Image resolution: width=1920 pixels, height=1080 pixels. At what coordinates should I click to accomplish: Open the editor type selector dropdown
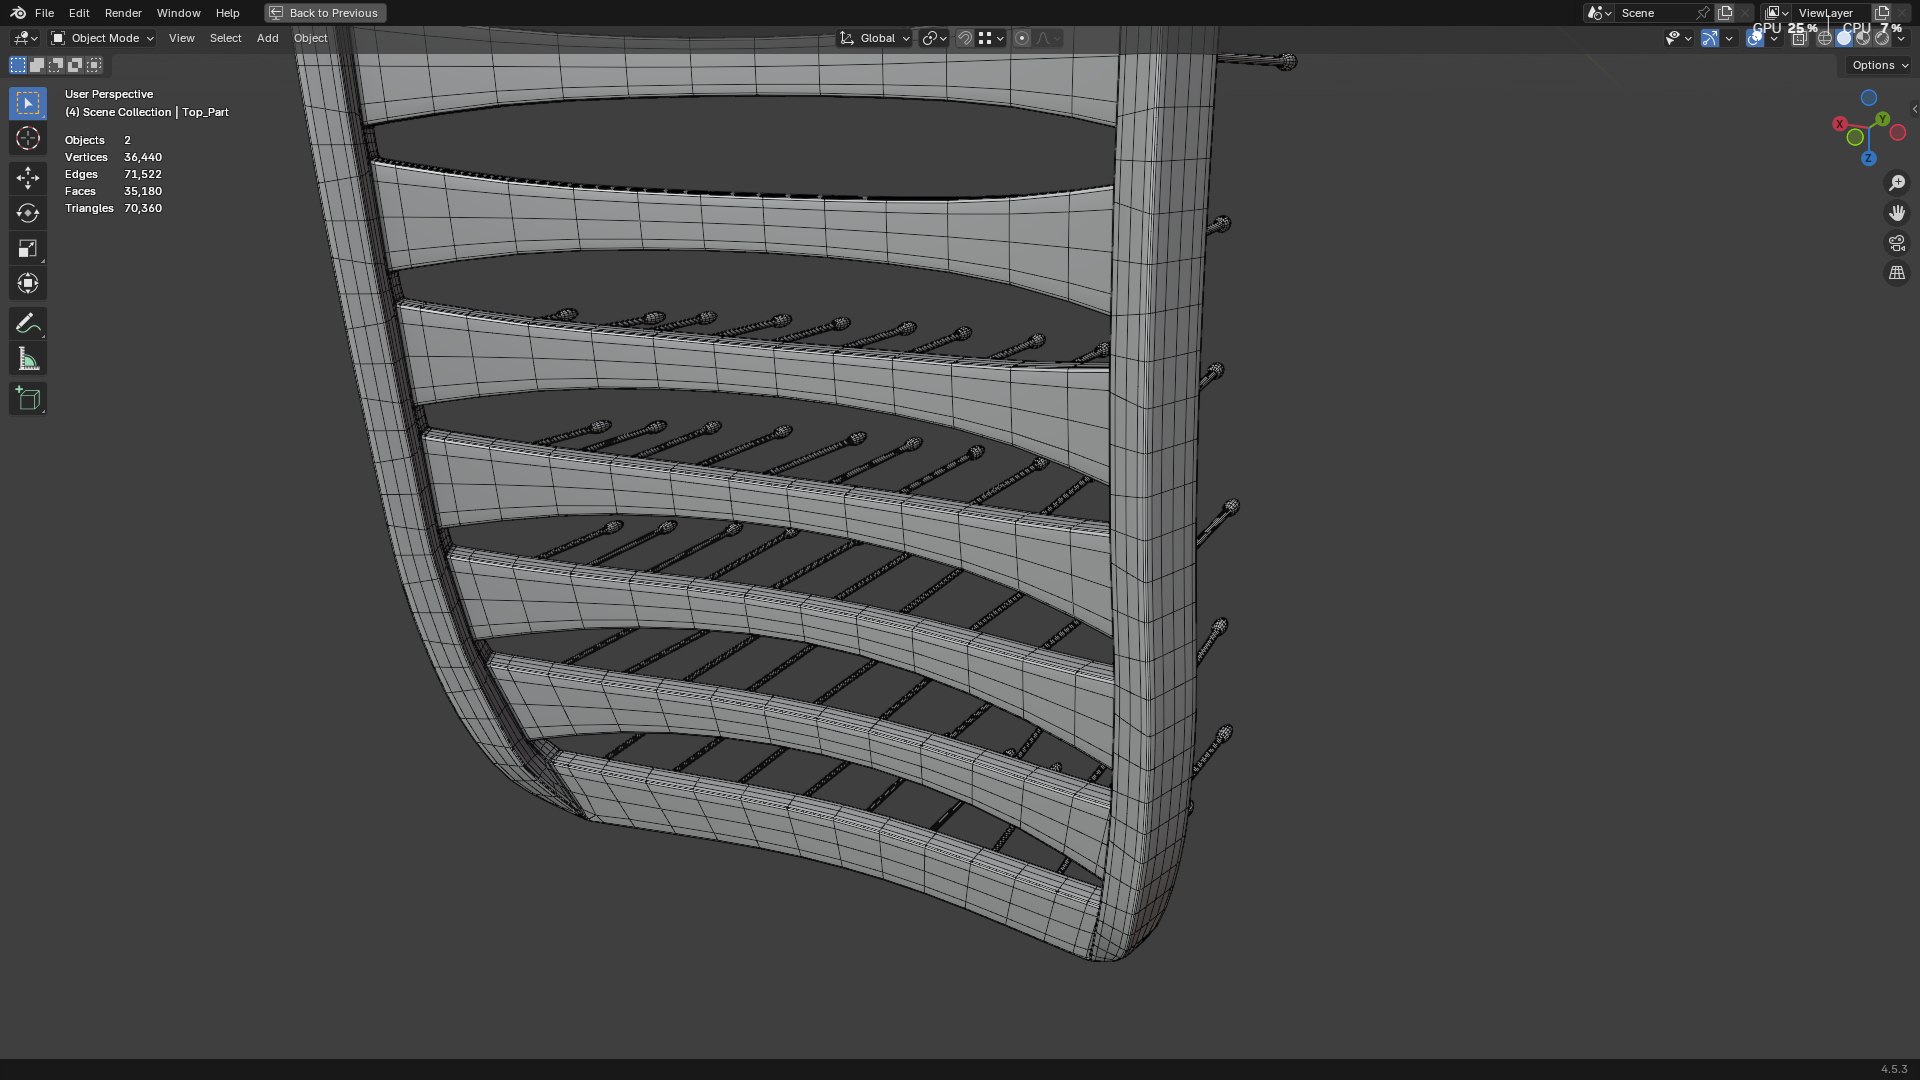click(x=25, y=38)
